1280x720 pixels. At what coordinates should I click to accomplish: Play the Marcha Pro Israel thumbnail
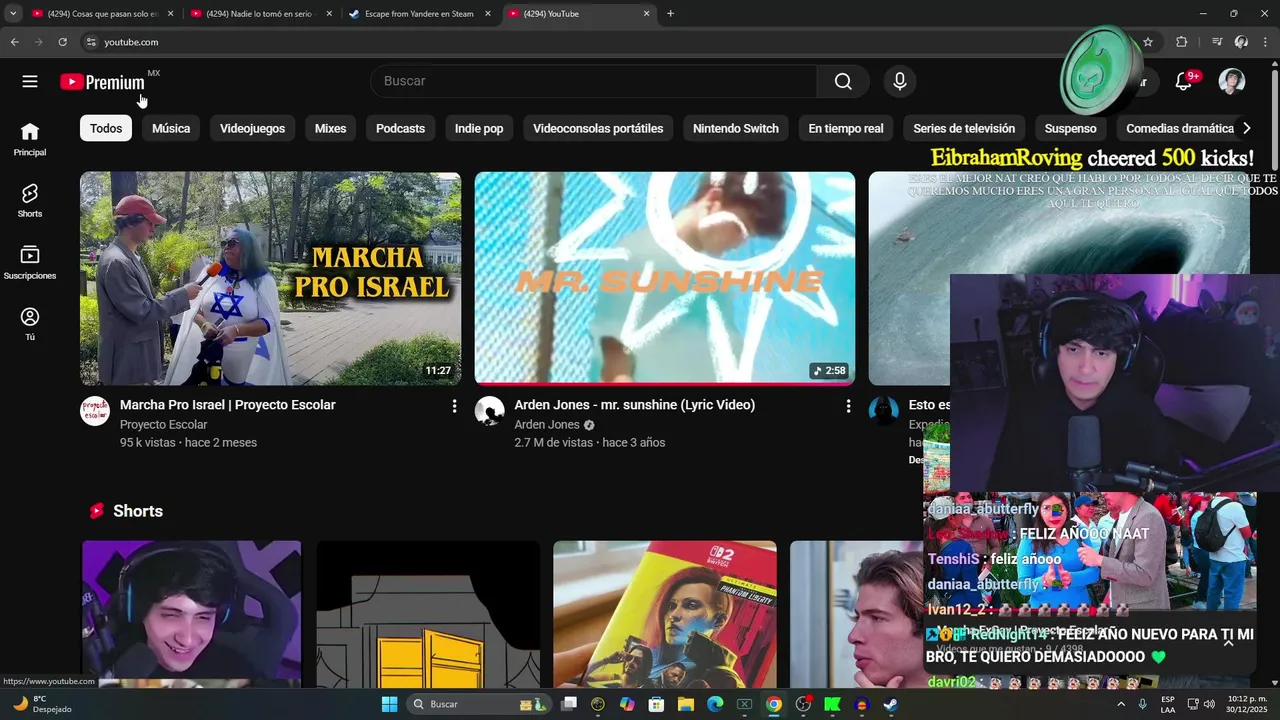270,278
